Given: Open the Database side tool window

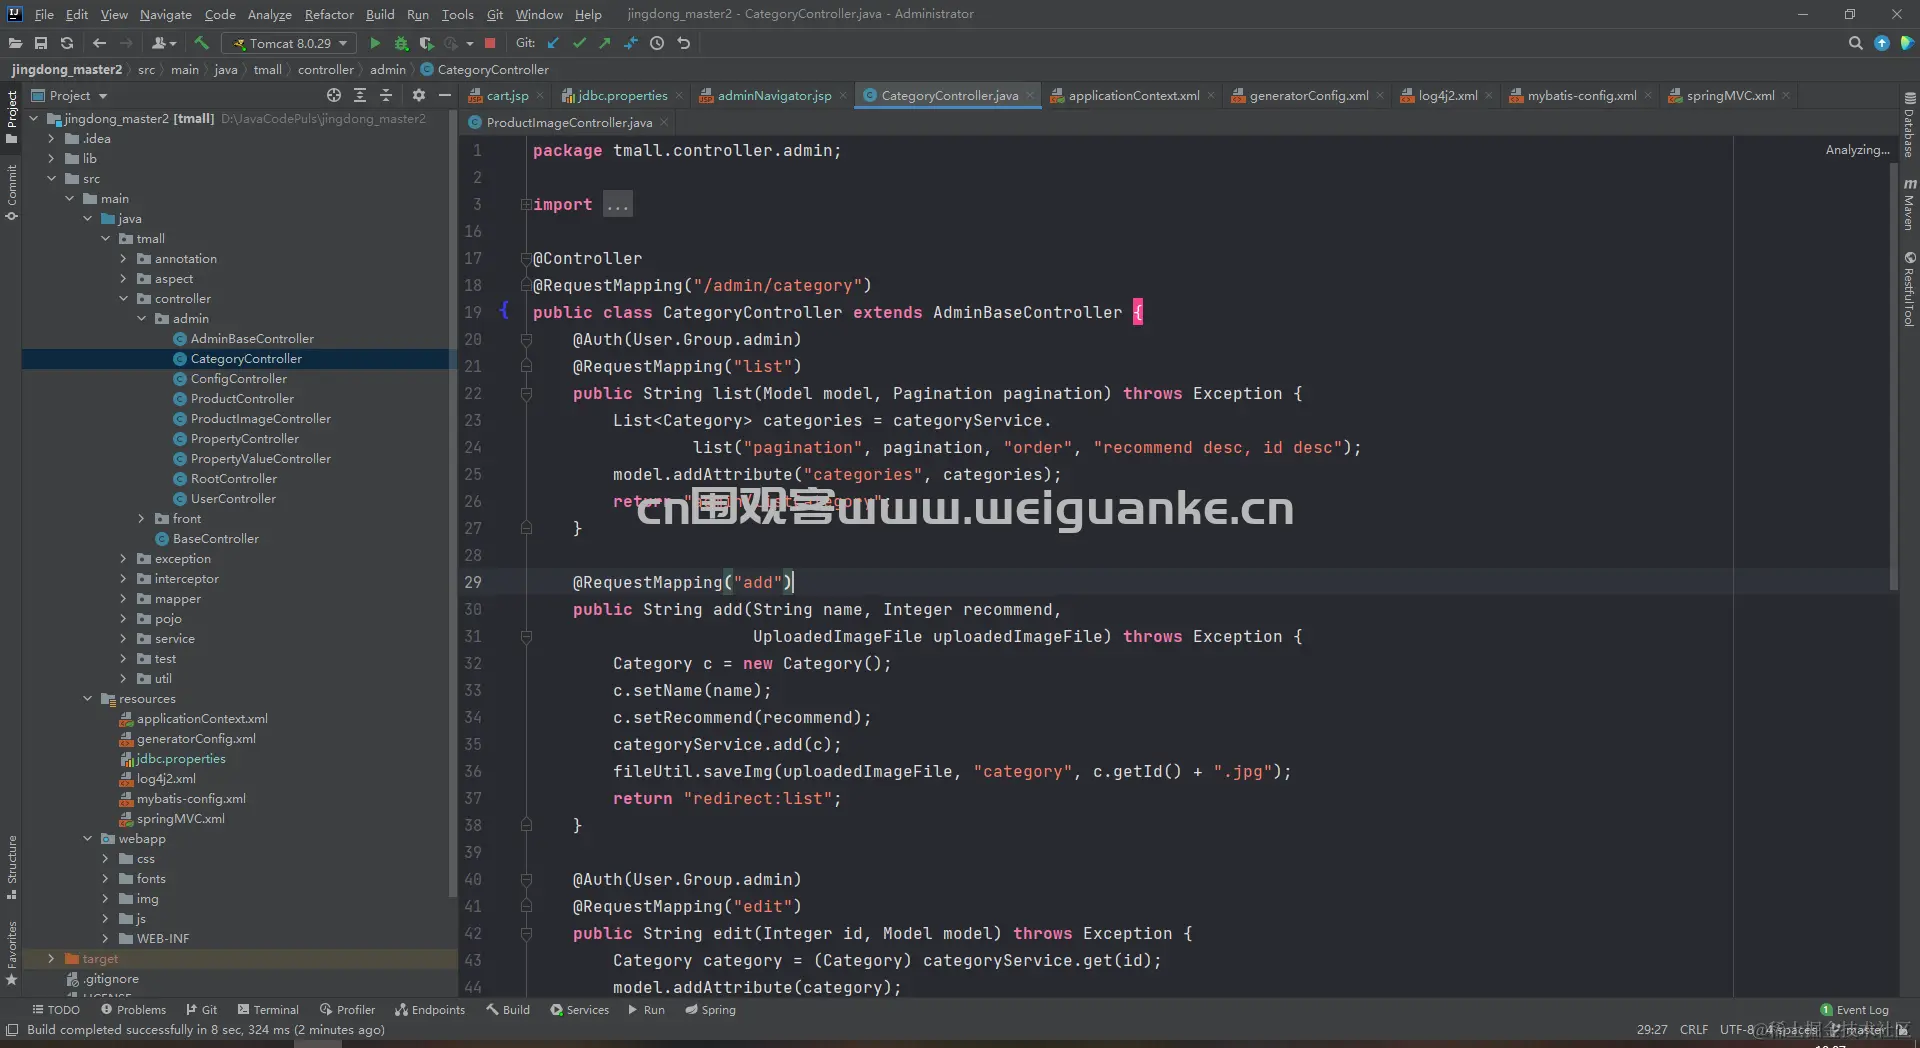Looking at the screenshot, I should [1909, 125].
